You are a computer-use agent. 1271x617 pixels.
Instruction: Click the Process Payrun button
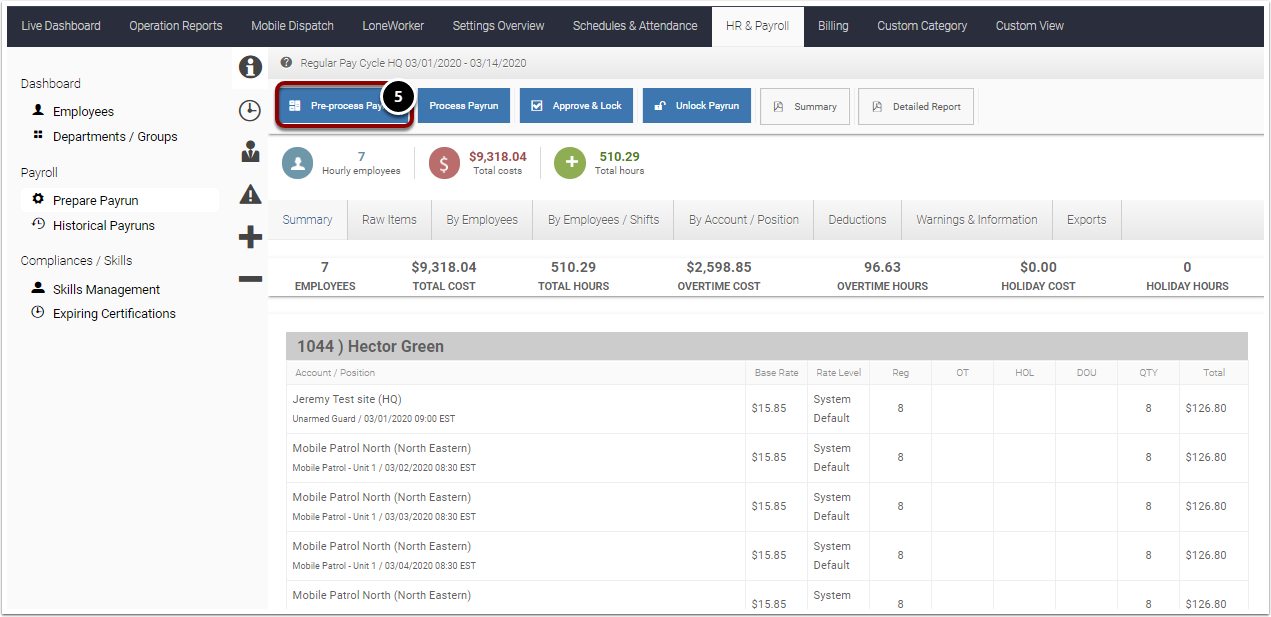(x=463, y=104)
